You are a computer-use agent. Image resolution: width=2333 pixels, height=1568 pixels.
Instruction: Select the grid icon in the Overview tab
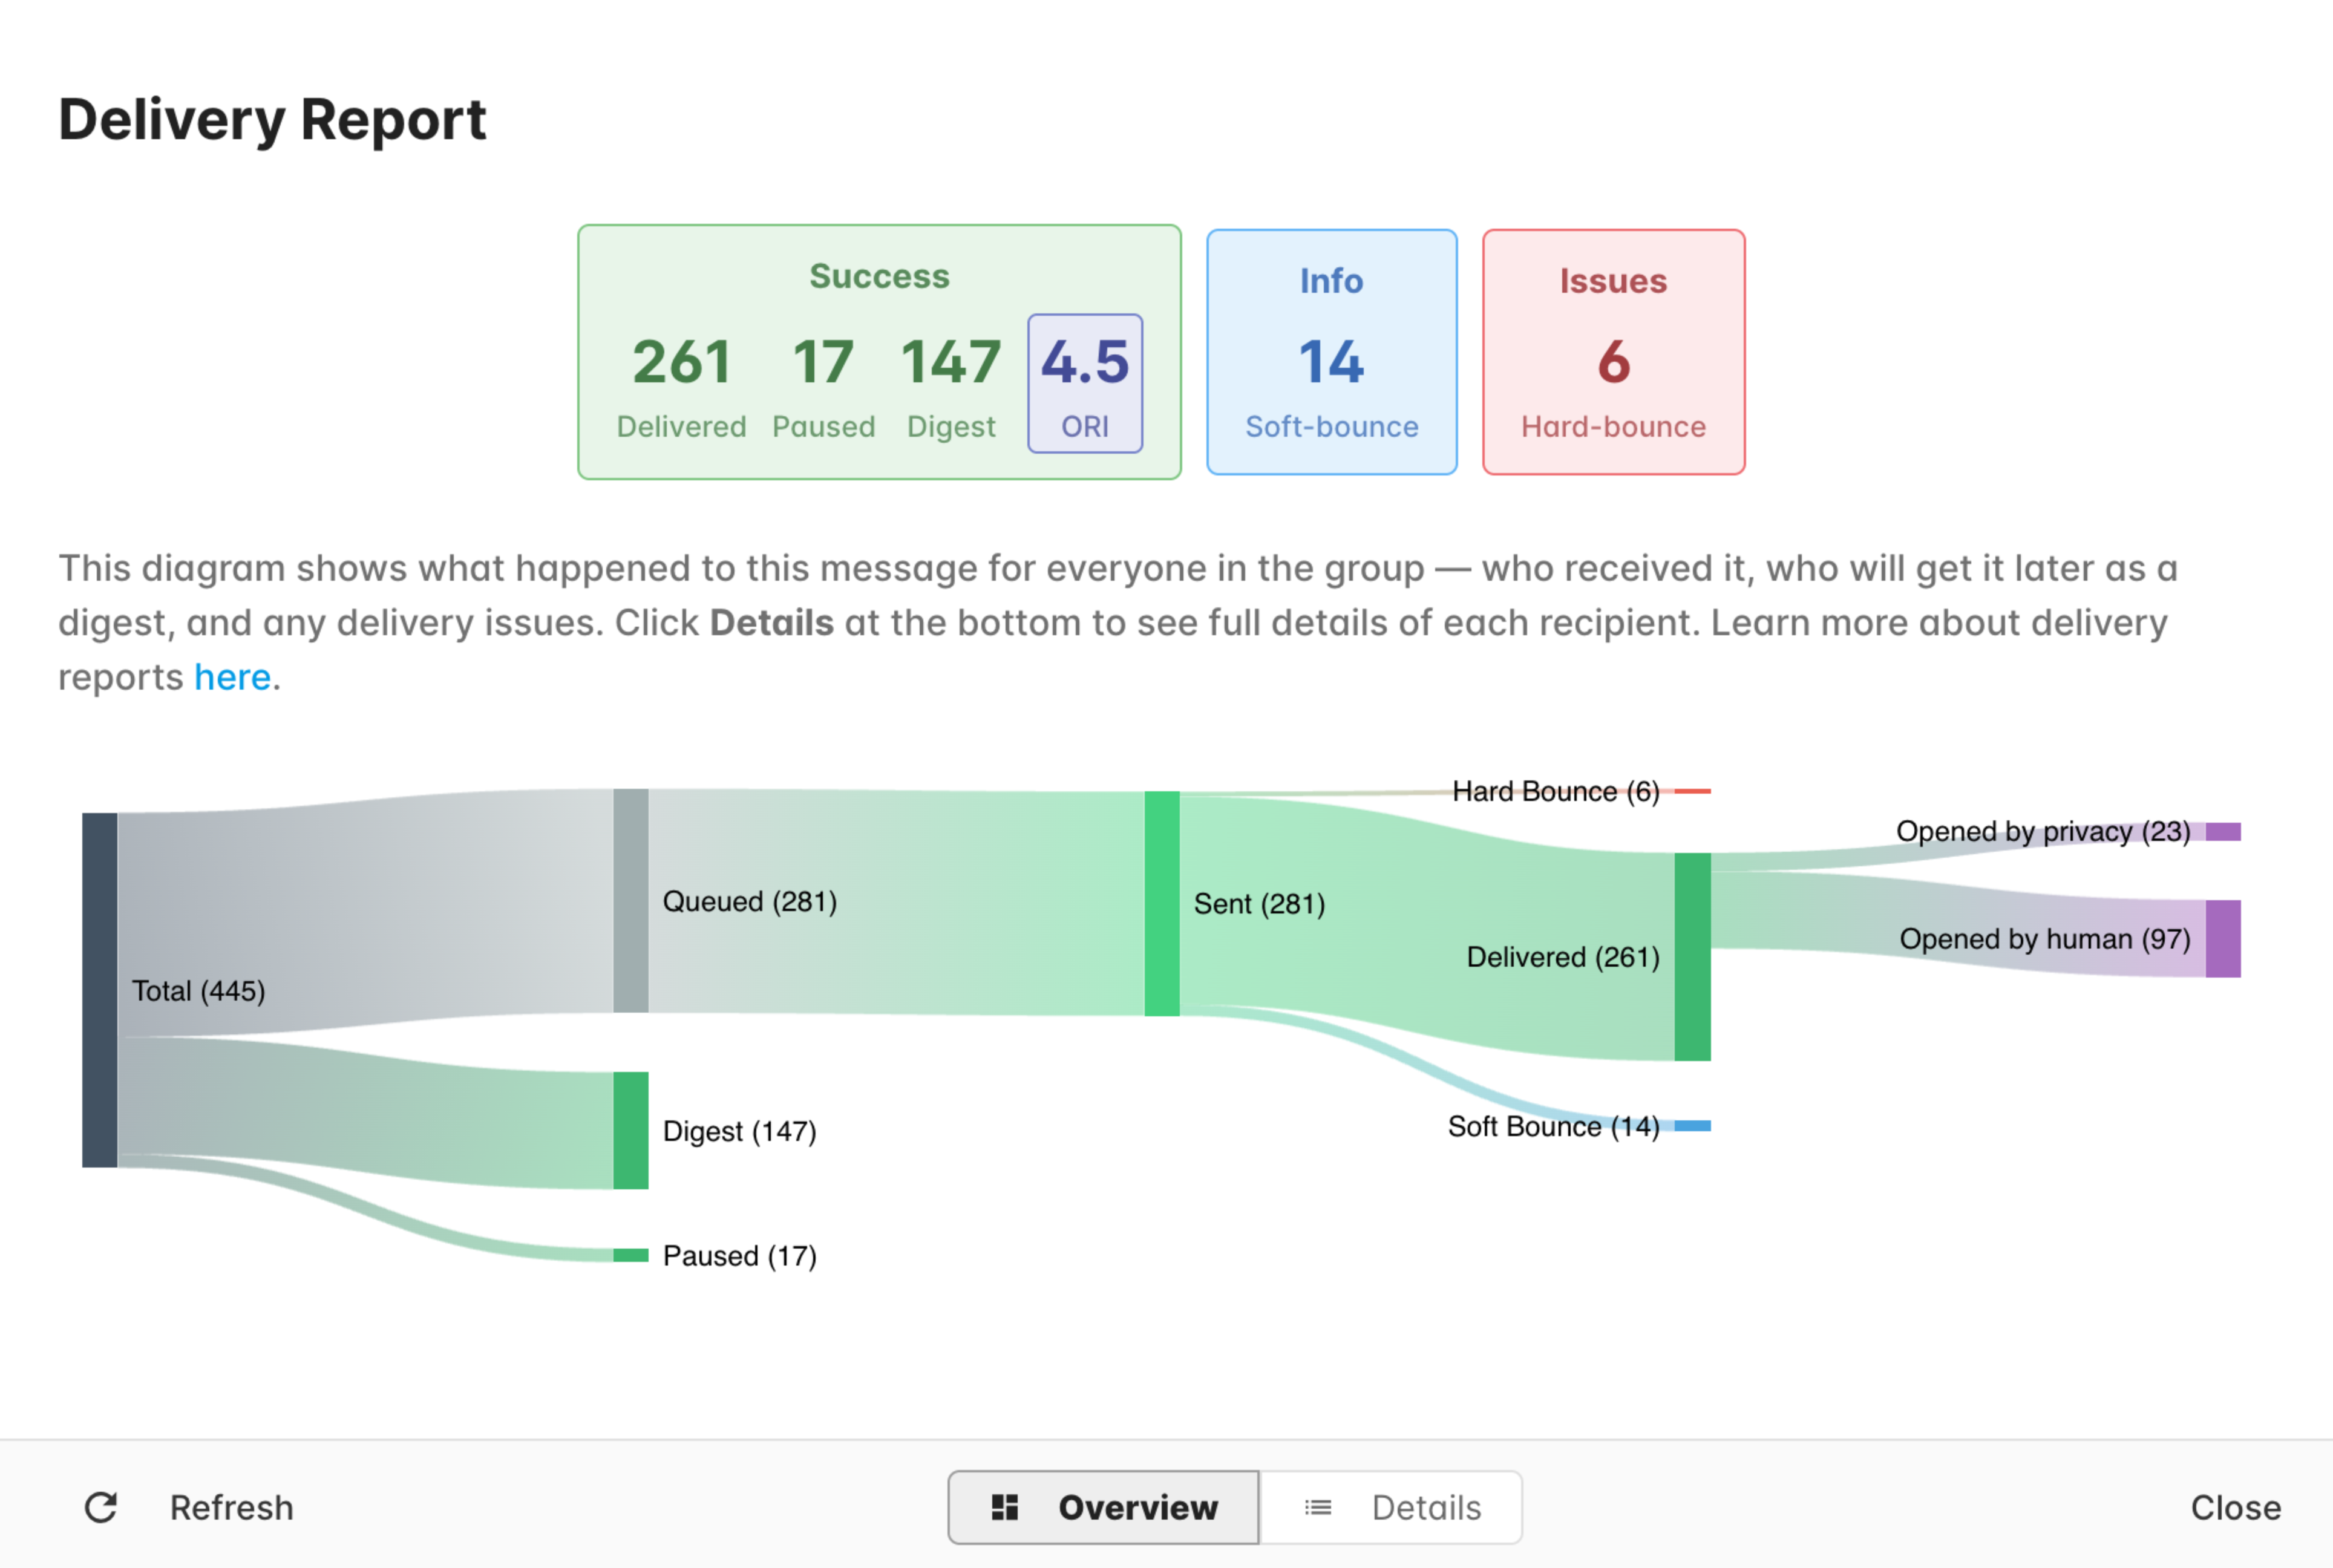pos(1005,1507)
